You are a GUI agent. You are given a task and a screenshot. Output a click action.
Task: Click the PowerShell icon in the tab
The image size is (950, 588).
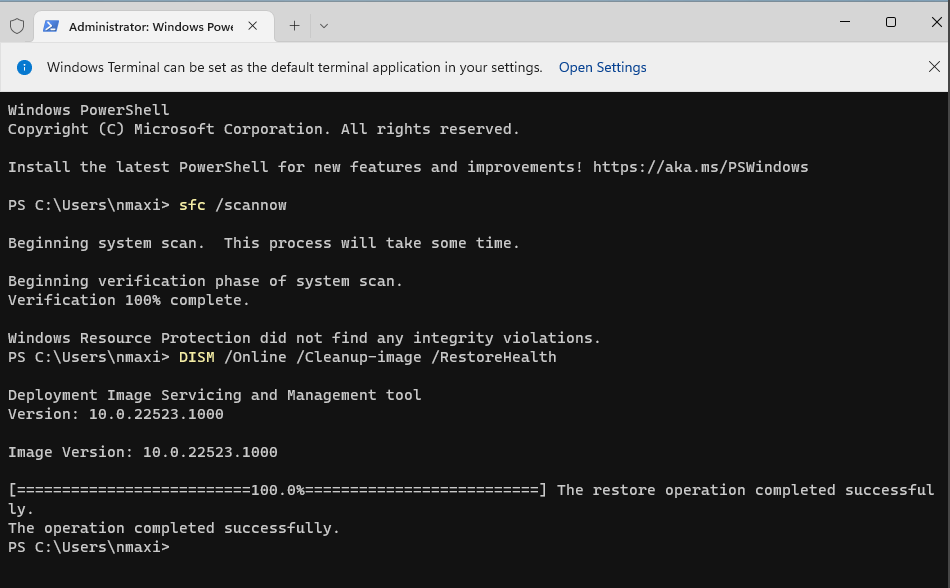[x=51, y=26]
